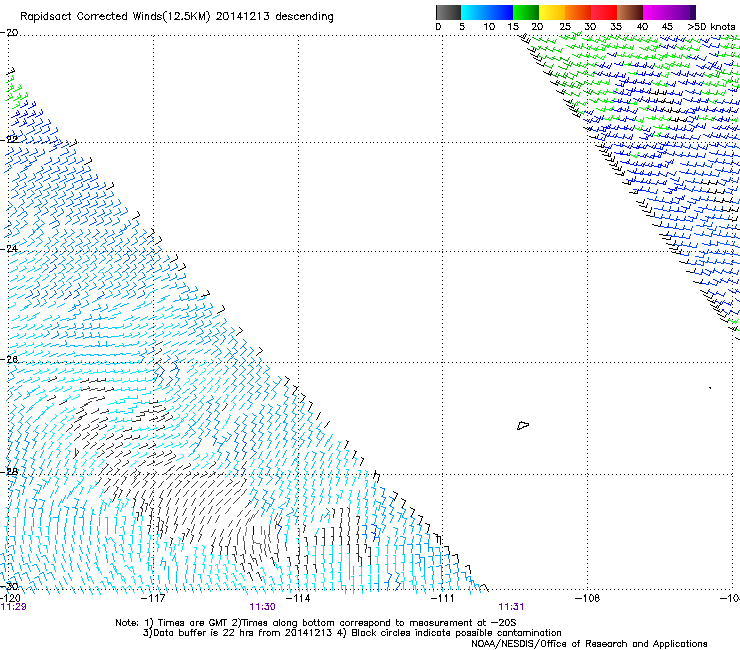Click the '-30' latitude axis label
Viewport: 740px width, 650px height.
[9, 586]
